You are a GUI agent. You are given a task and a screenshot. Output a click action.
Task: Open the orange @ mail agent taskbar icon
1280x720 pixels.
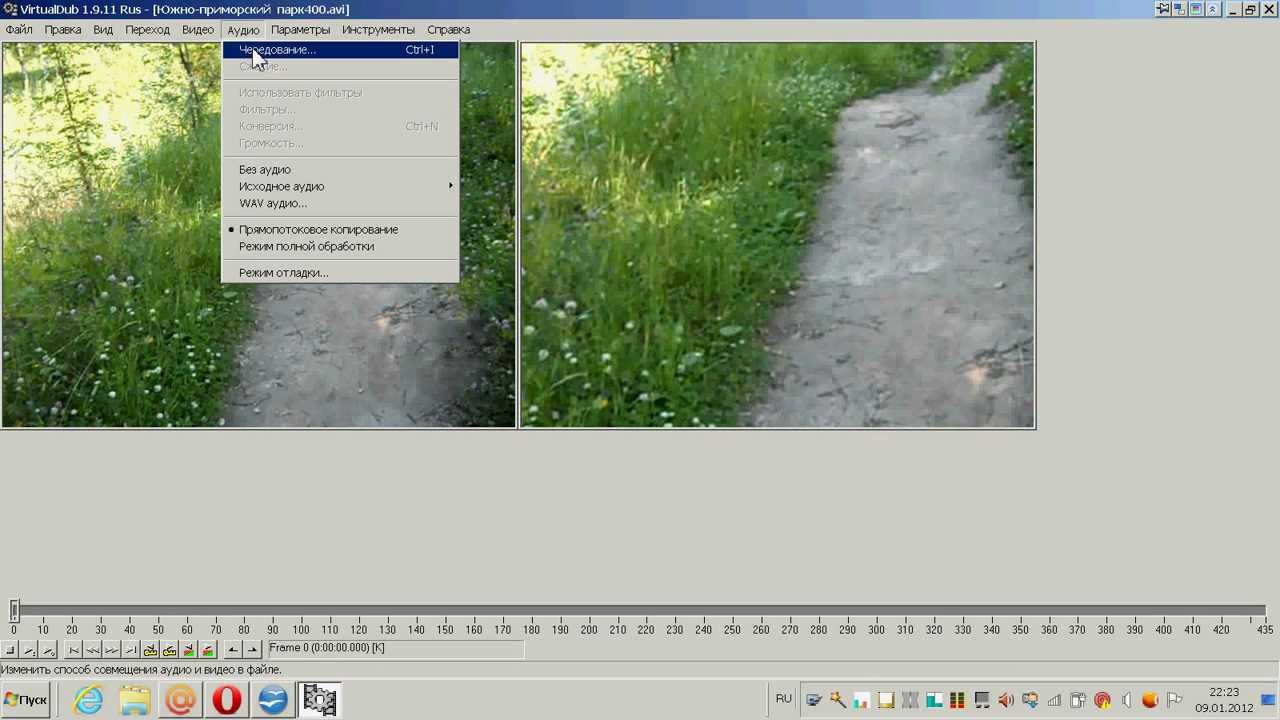[x=180, y=700]
